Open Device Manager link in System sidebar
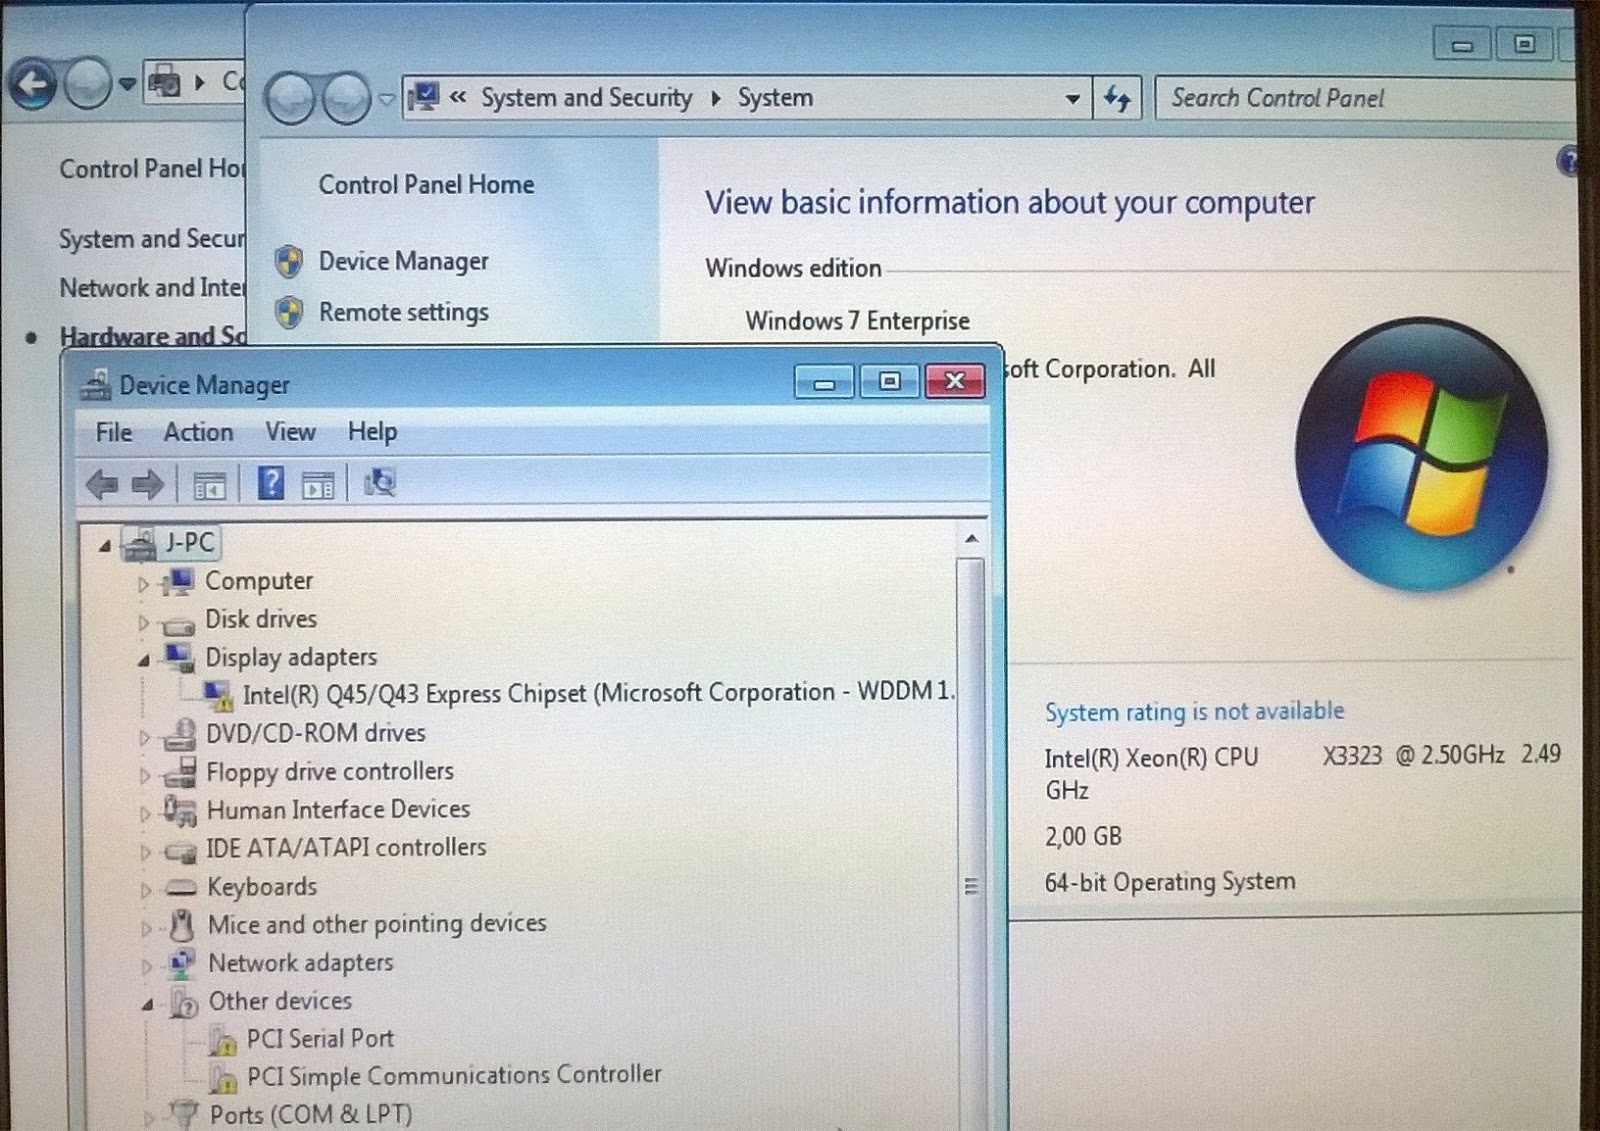This screenshot has width=1600, height=1131. click(403, 262)
